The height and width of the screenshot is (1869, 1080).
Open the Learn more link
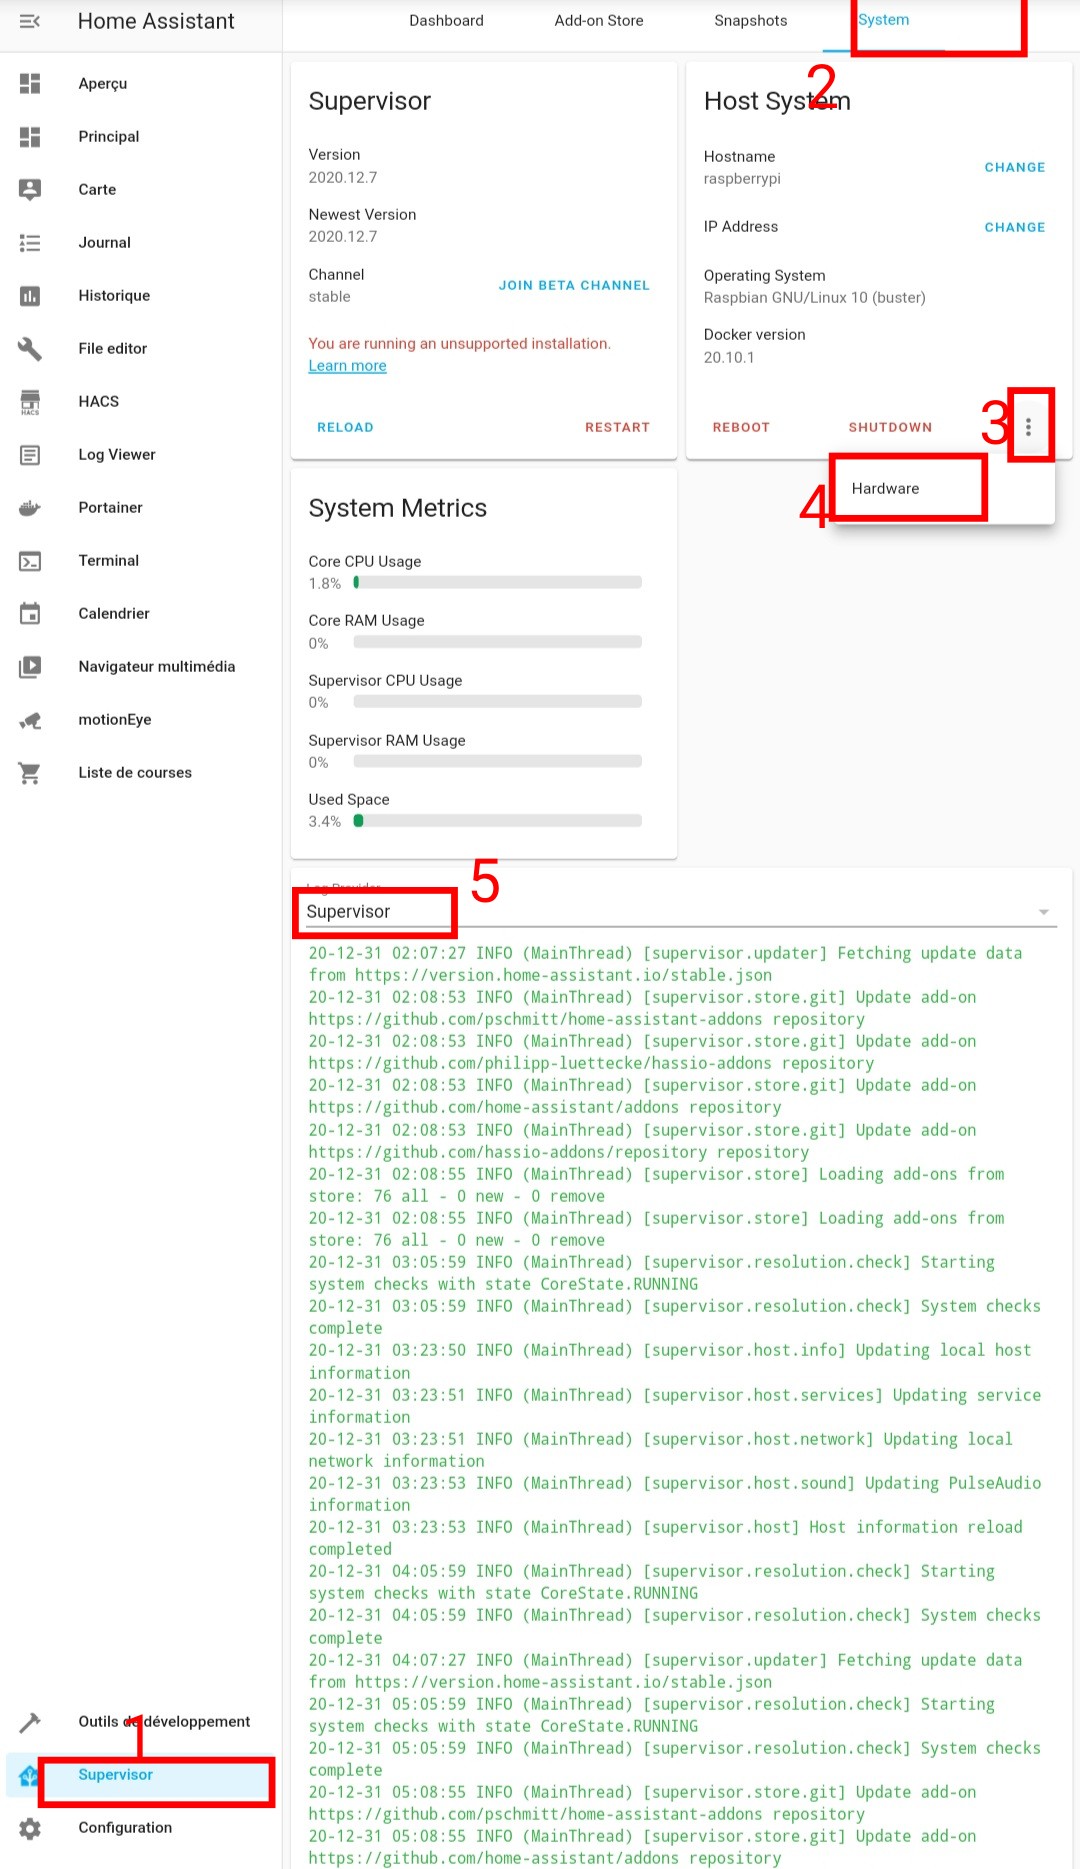coord(347,366)
